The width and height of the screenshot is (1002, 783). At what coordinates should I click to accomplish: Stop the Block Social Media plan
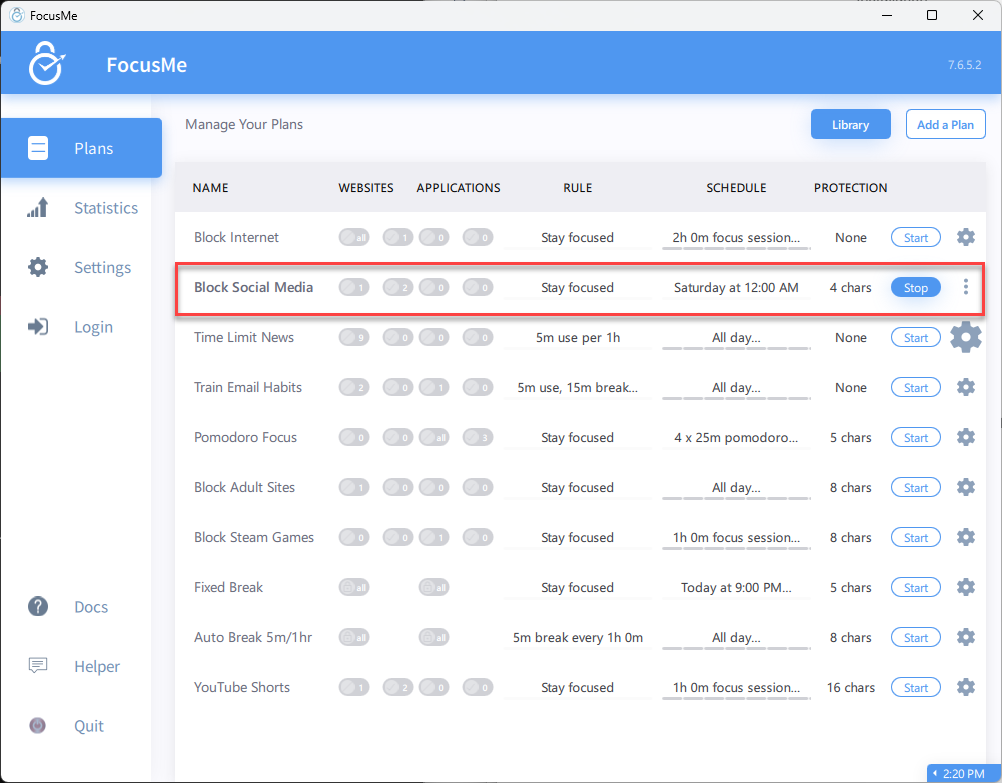click(x=916, y=288)
